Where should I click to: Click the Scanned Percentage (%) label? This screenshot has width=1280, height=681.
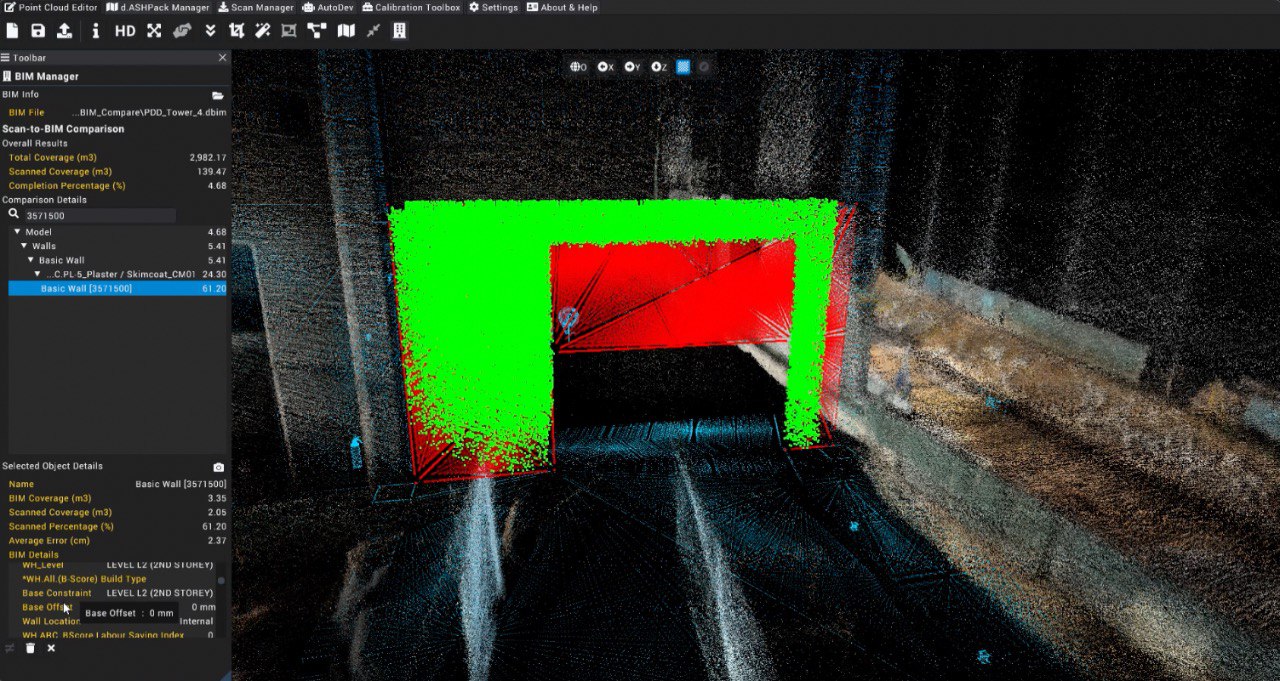[x=61, y=526]
